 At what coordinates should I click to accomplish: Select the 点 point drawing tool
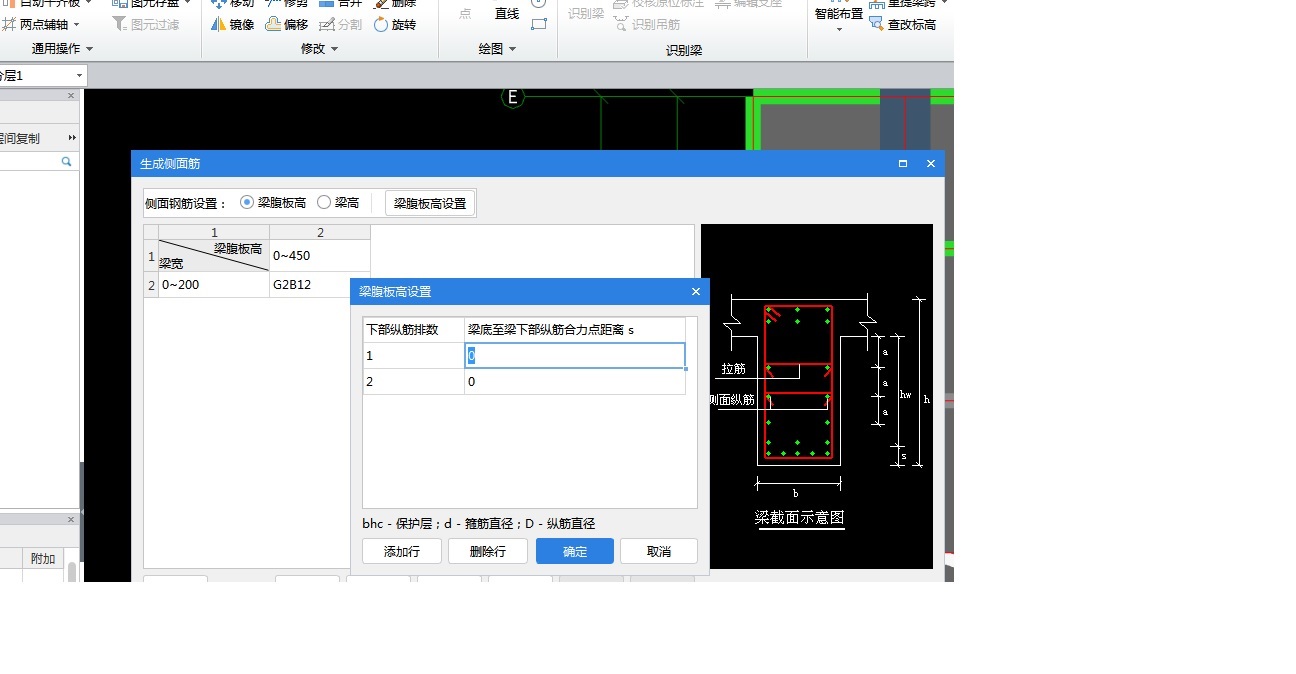click(465, 14)
